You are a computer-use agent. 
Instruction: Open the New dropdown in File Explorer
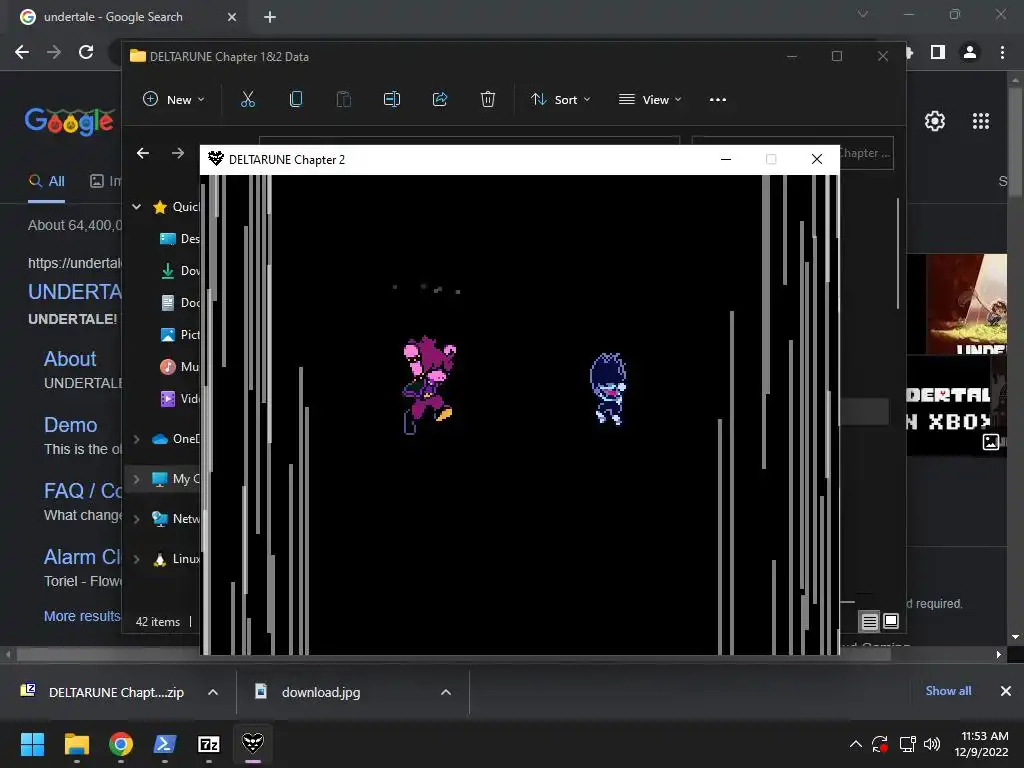coord(174,99)
